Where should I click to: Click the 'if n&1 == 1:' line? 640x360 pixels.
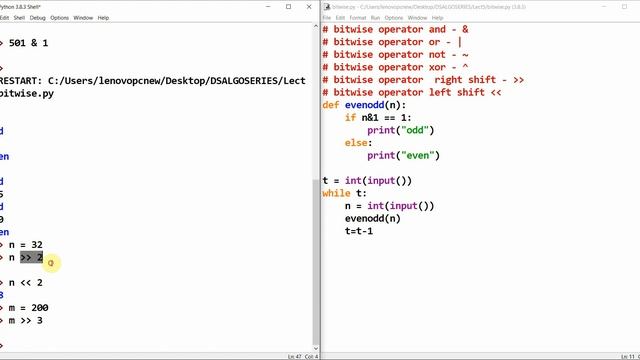(x=378, y=118)
